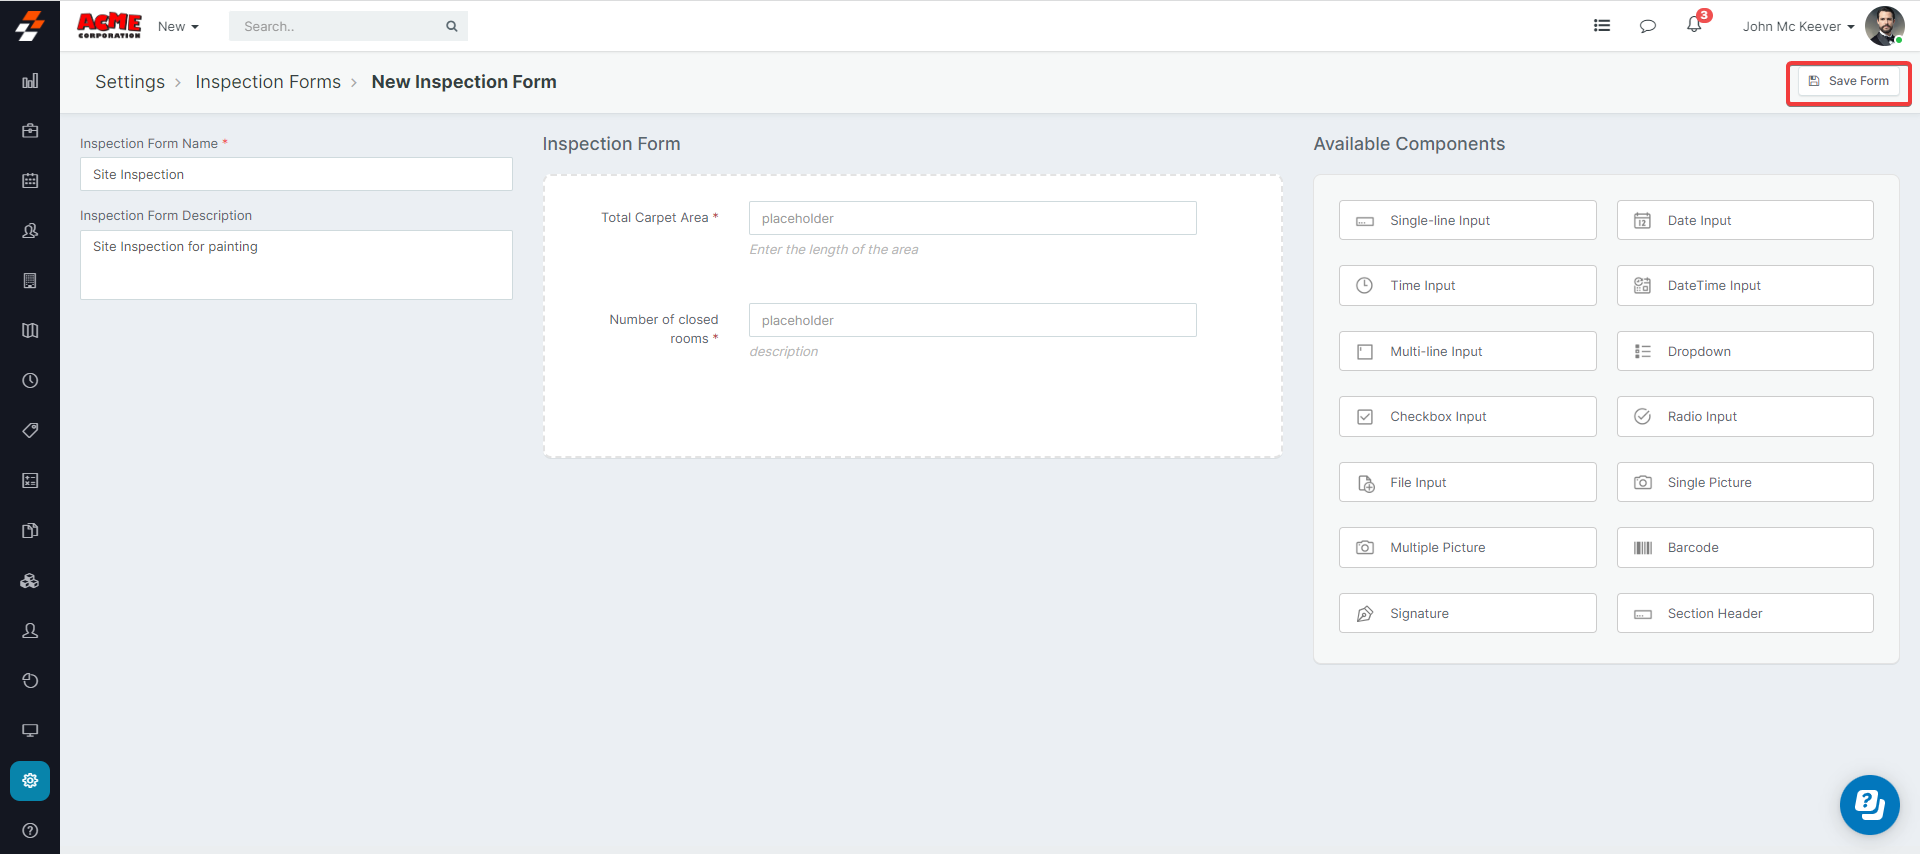Go to Inspection Forms breadcrumb
The image size is (1920, 854).
tap(268, 82)
